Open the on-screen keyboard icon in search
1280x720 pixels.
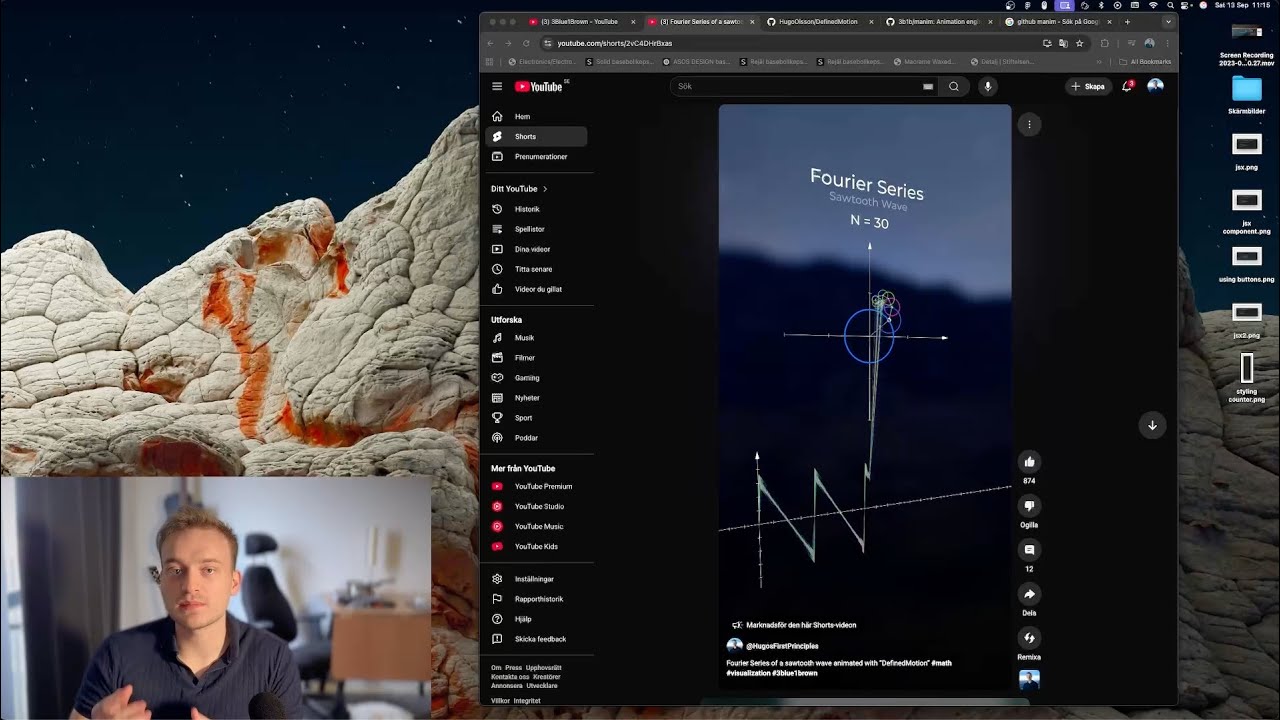click(928, 86)
